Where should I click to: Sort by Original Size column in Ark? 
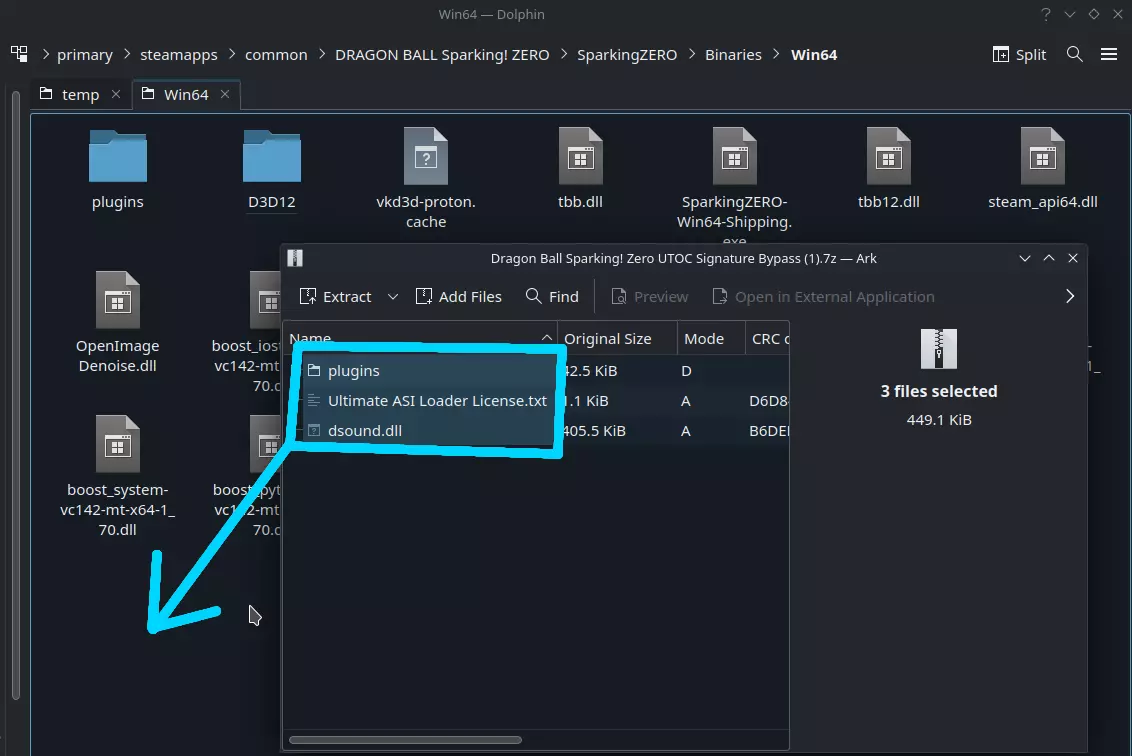(617, 339)
